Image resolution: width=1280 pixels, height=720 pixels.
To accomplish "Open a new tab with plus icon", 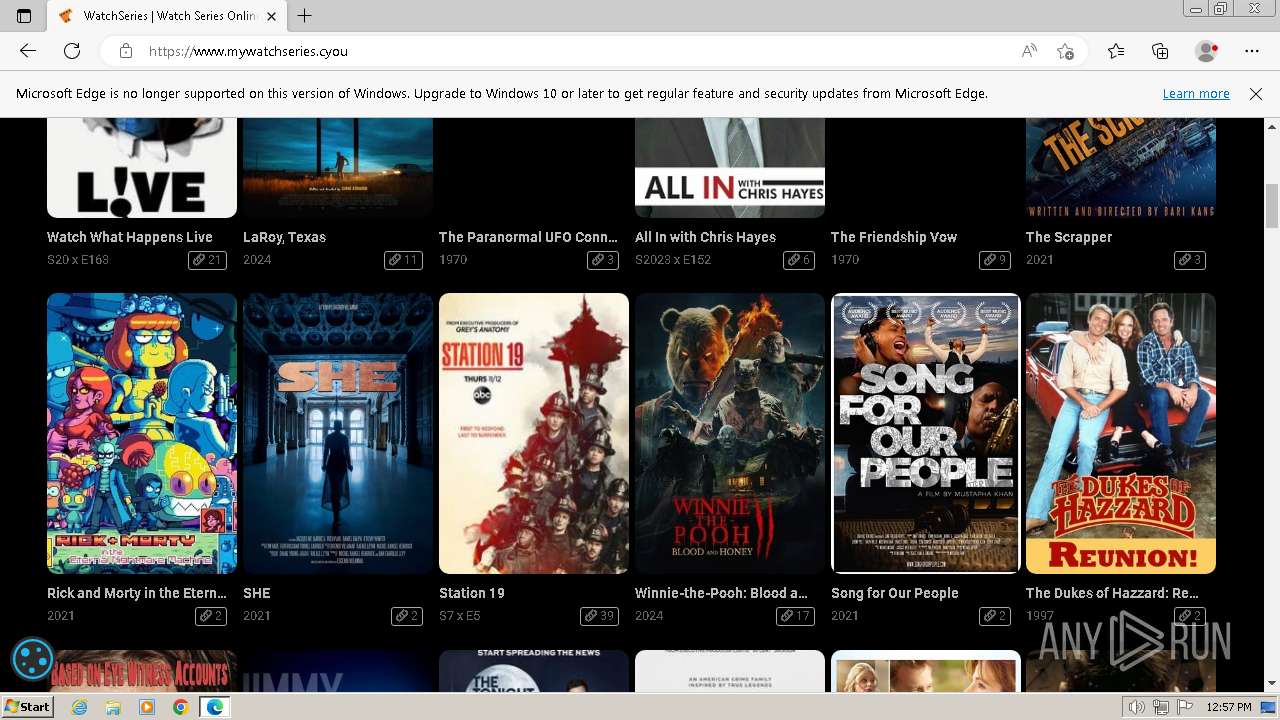I will [x=305, y=16].
